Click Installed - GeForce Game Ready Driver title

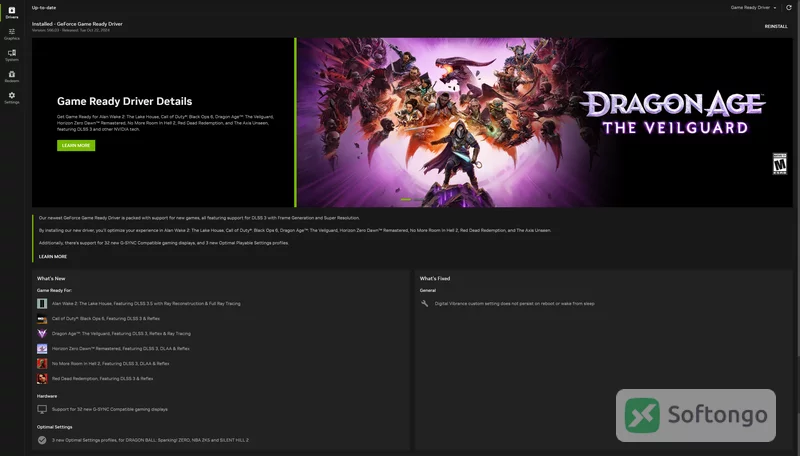(x=77, y=24)
